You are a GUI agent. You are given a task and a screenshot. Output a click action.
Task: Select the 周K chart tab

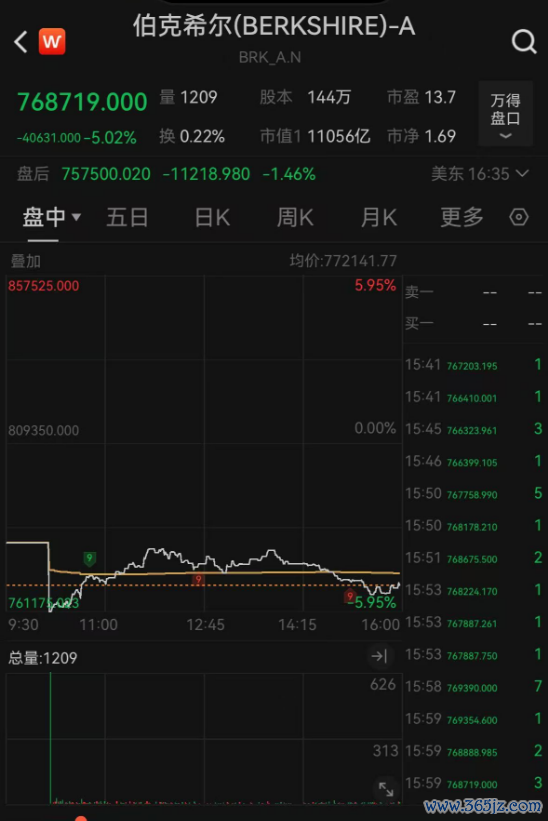click(295, 217)
